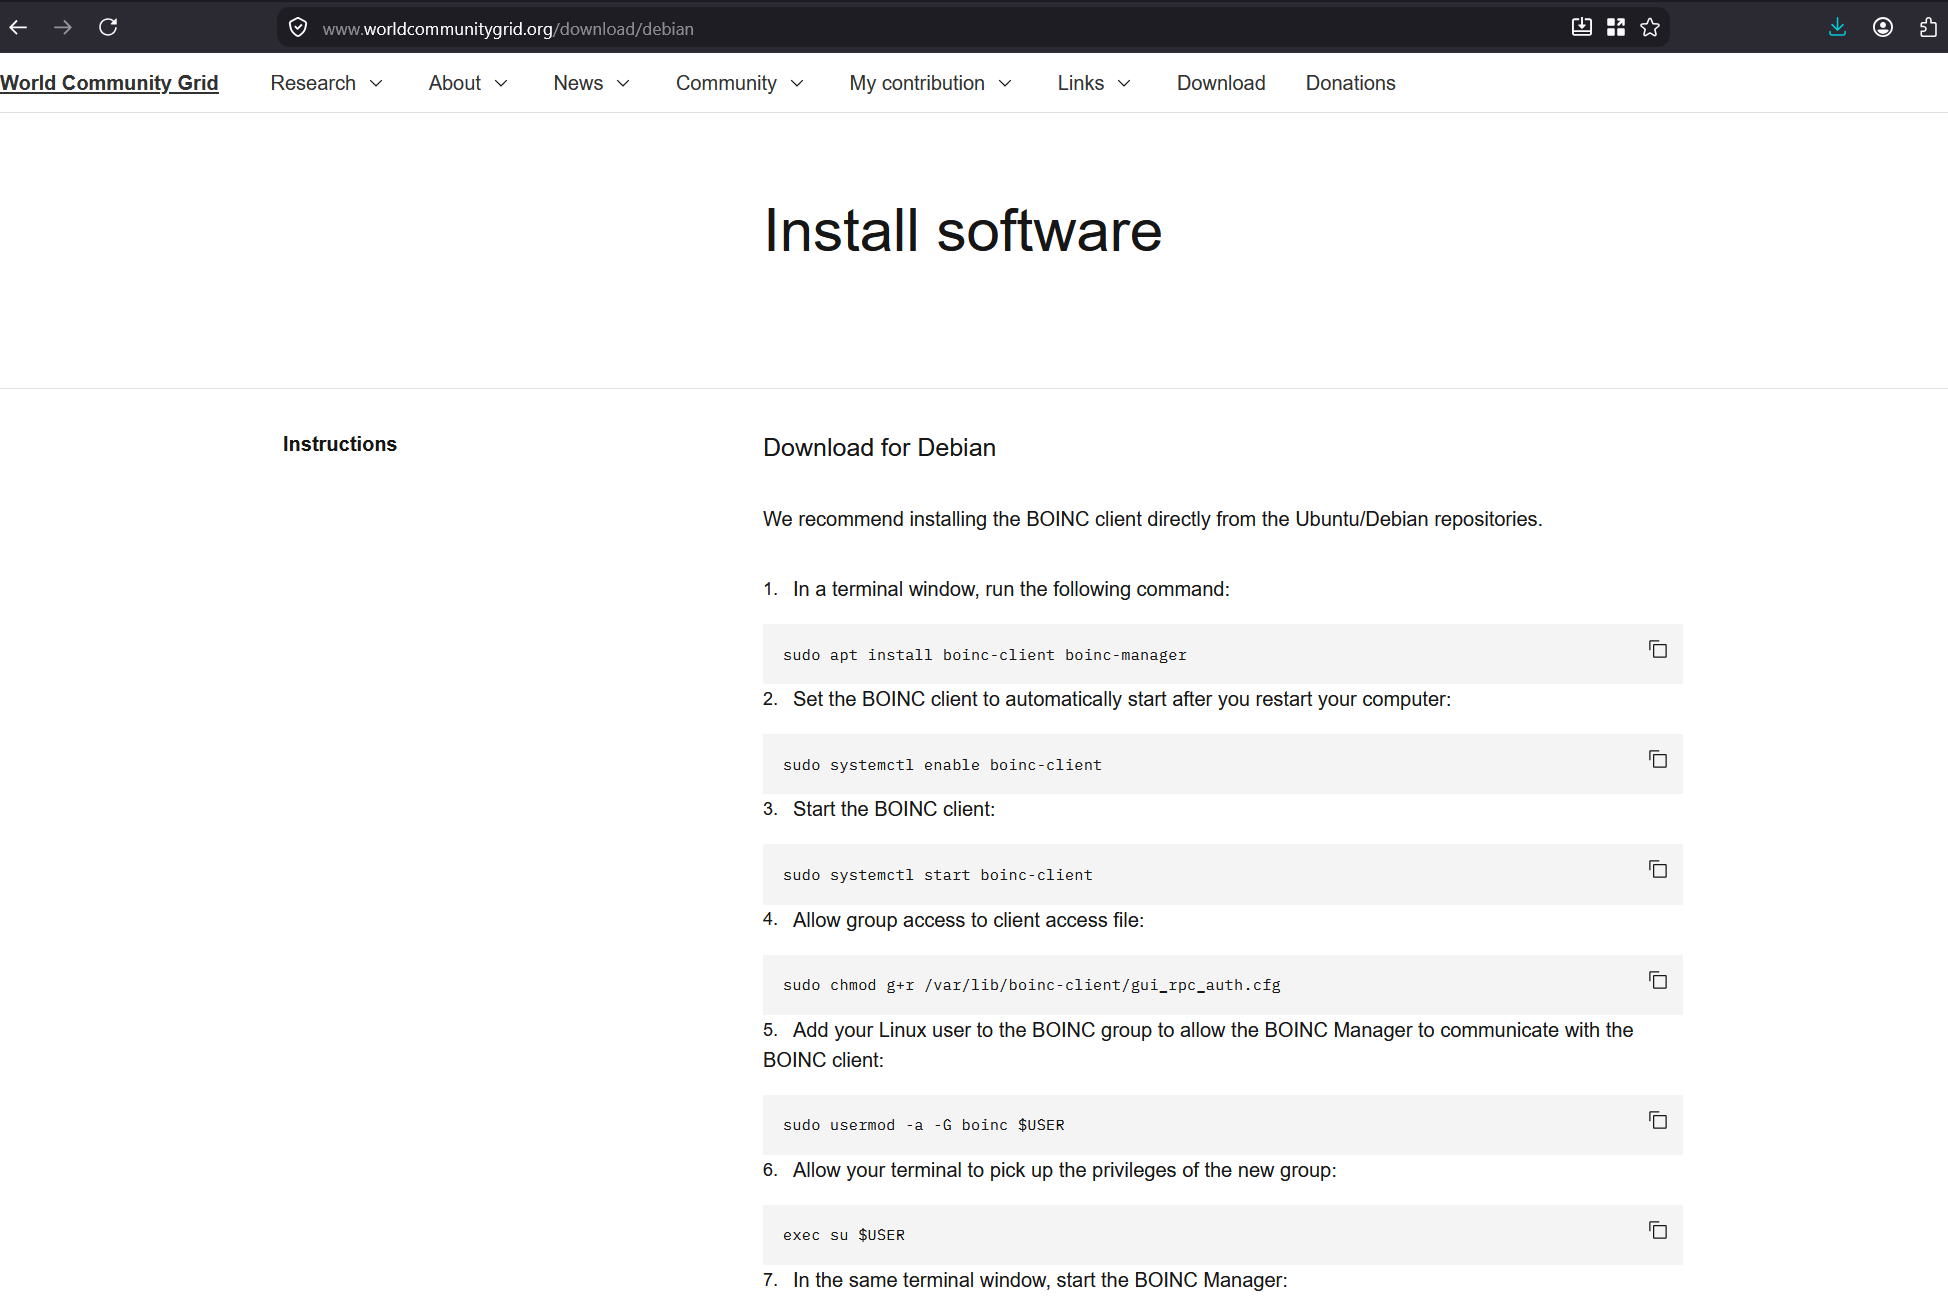Image resolution: width=1948 pixels, height=1310 pixels.
Task: Click the World Community Grid home link
Action: 109,83
